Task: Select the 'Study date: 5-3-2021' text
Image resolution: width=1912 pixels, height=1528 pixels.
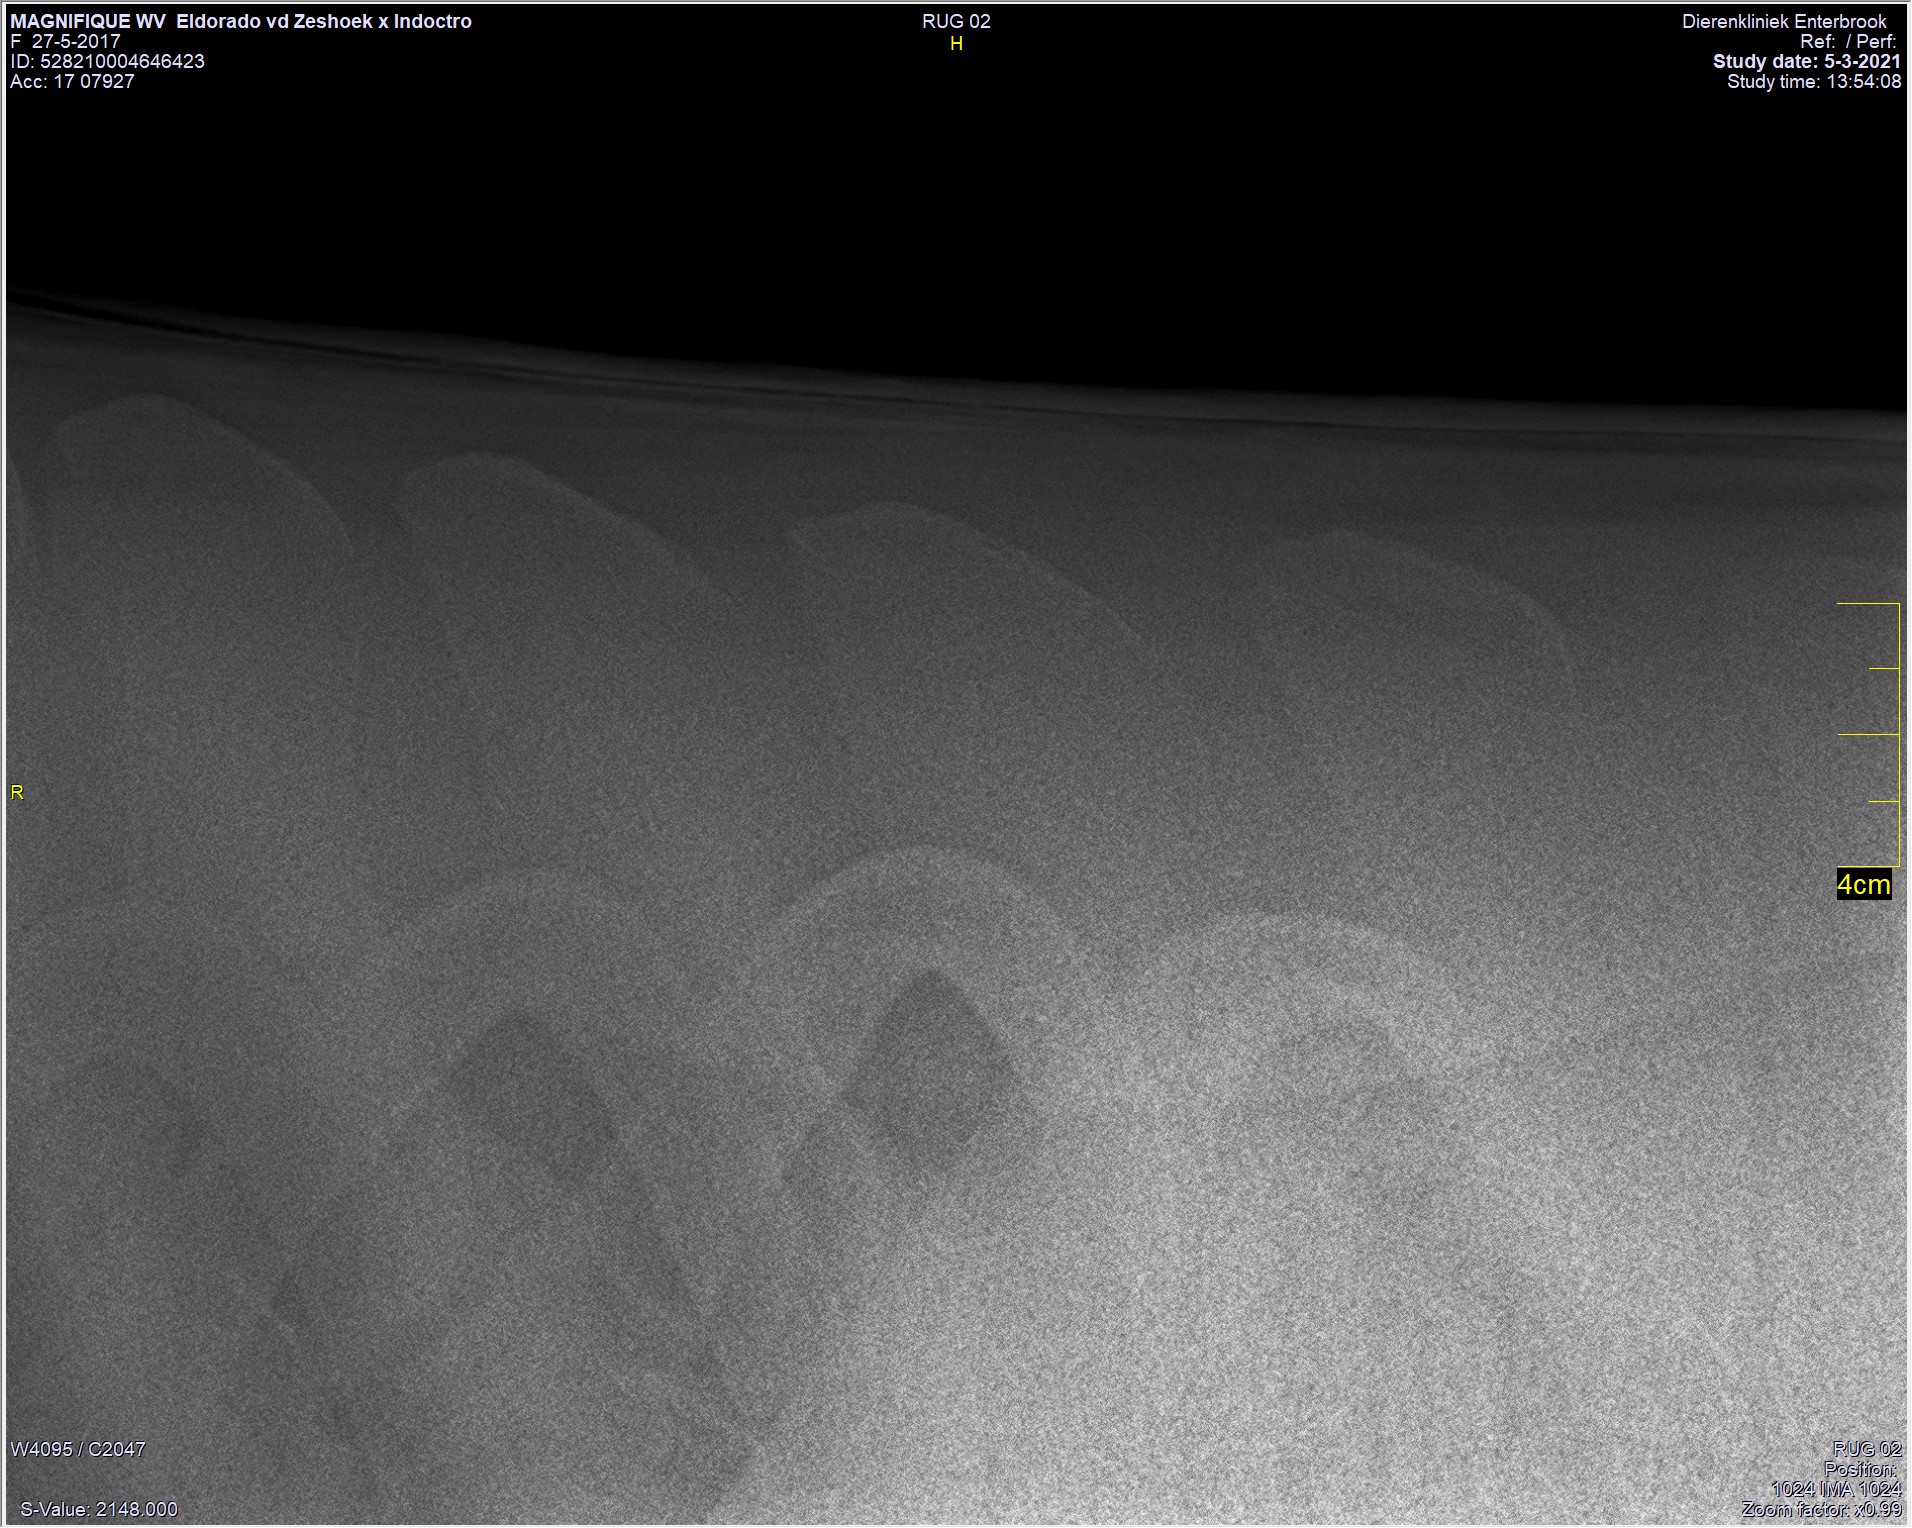Action: 1807,61
